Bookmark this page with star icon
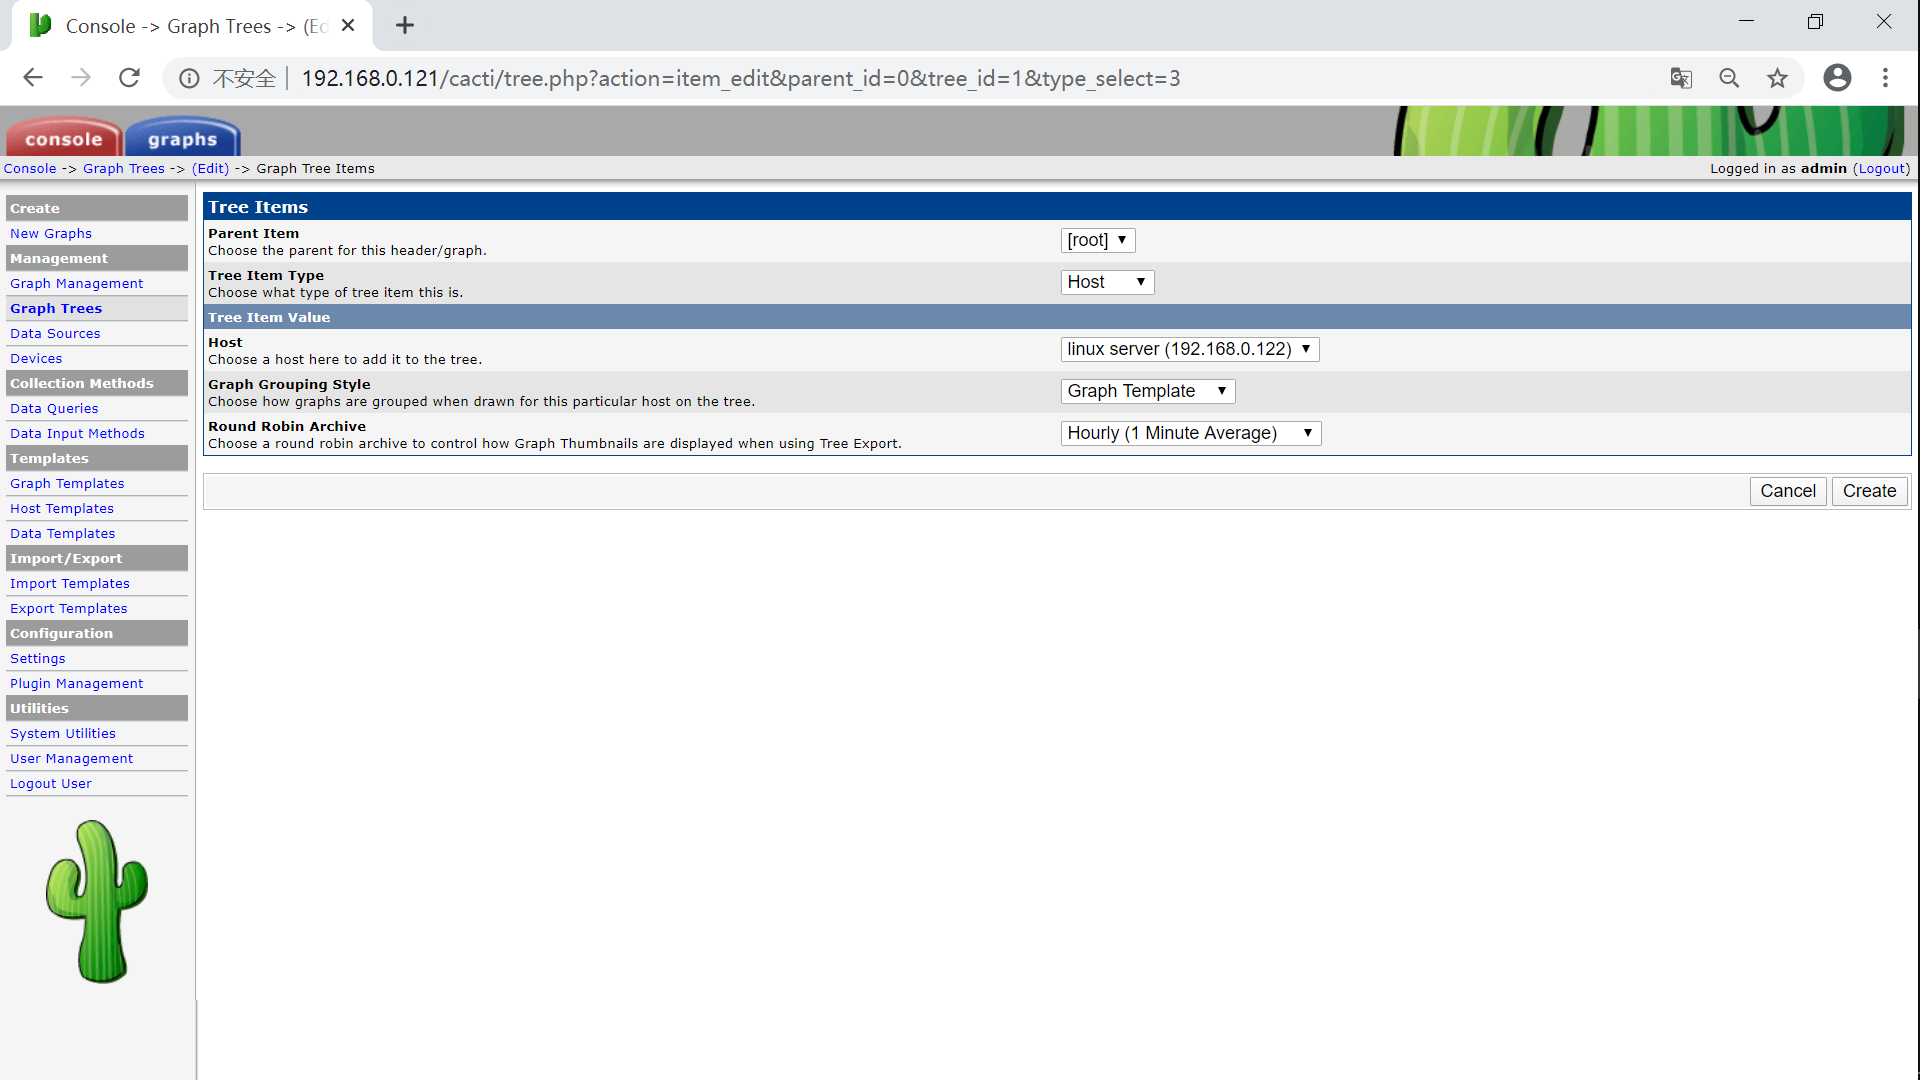Image resolution: width=1920 pixels, height=1080 pixels. click(1777, 78)
